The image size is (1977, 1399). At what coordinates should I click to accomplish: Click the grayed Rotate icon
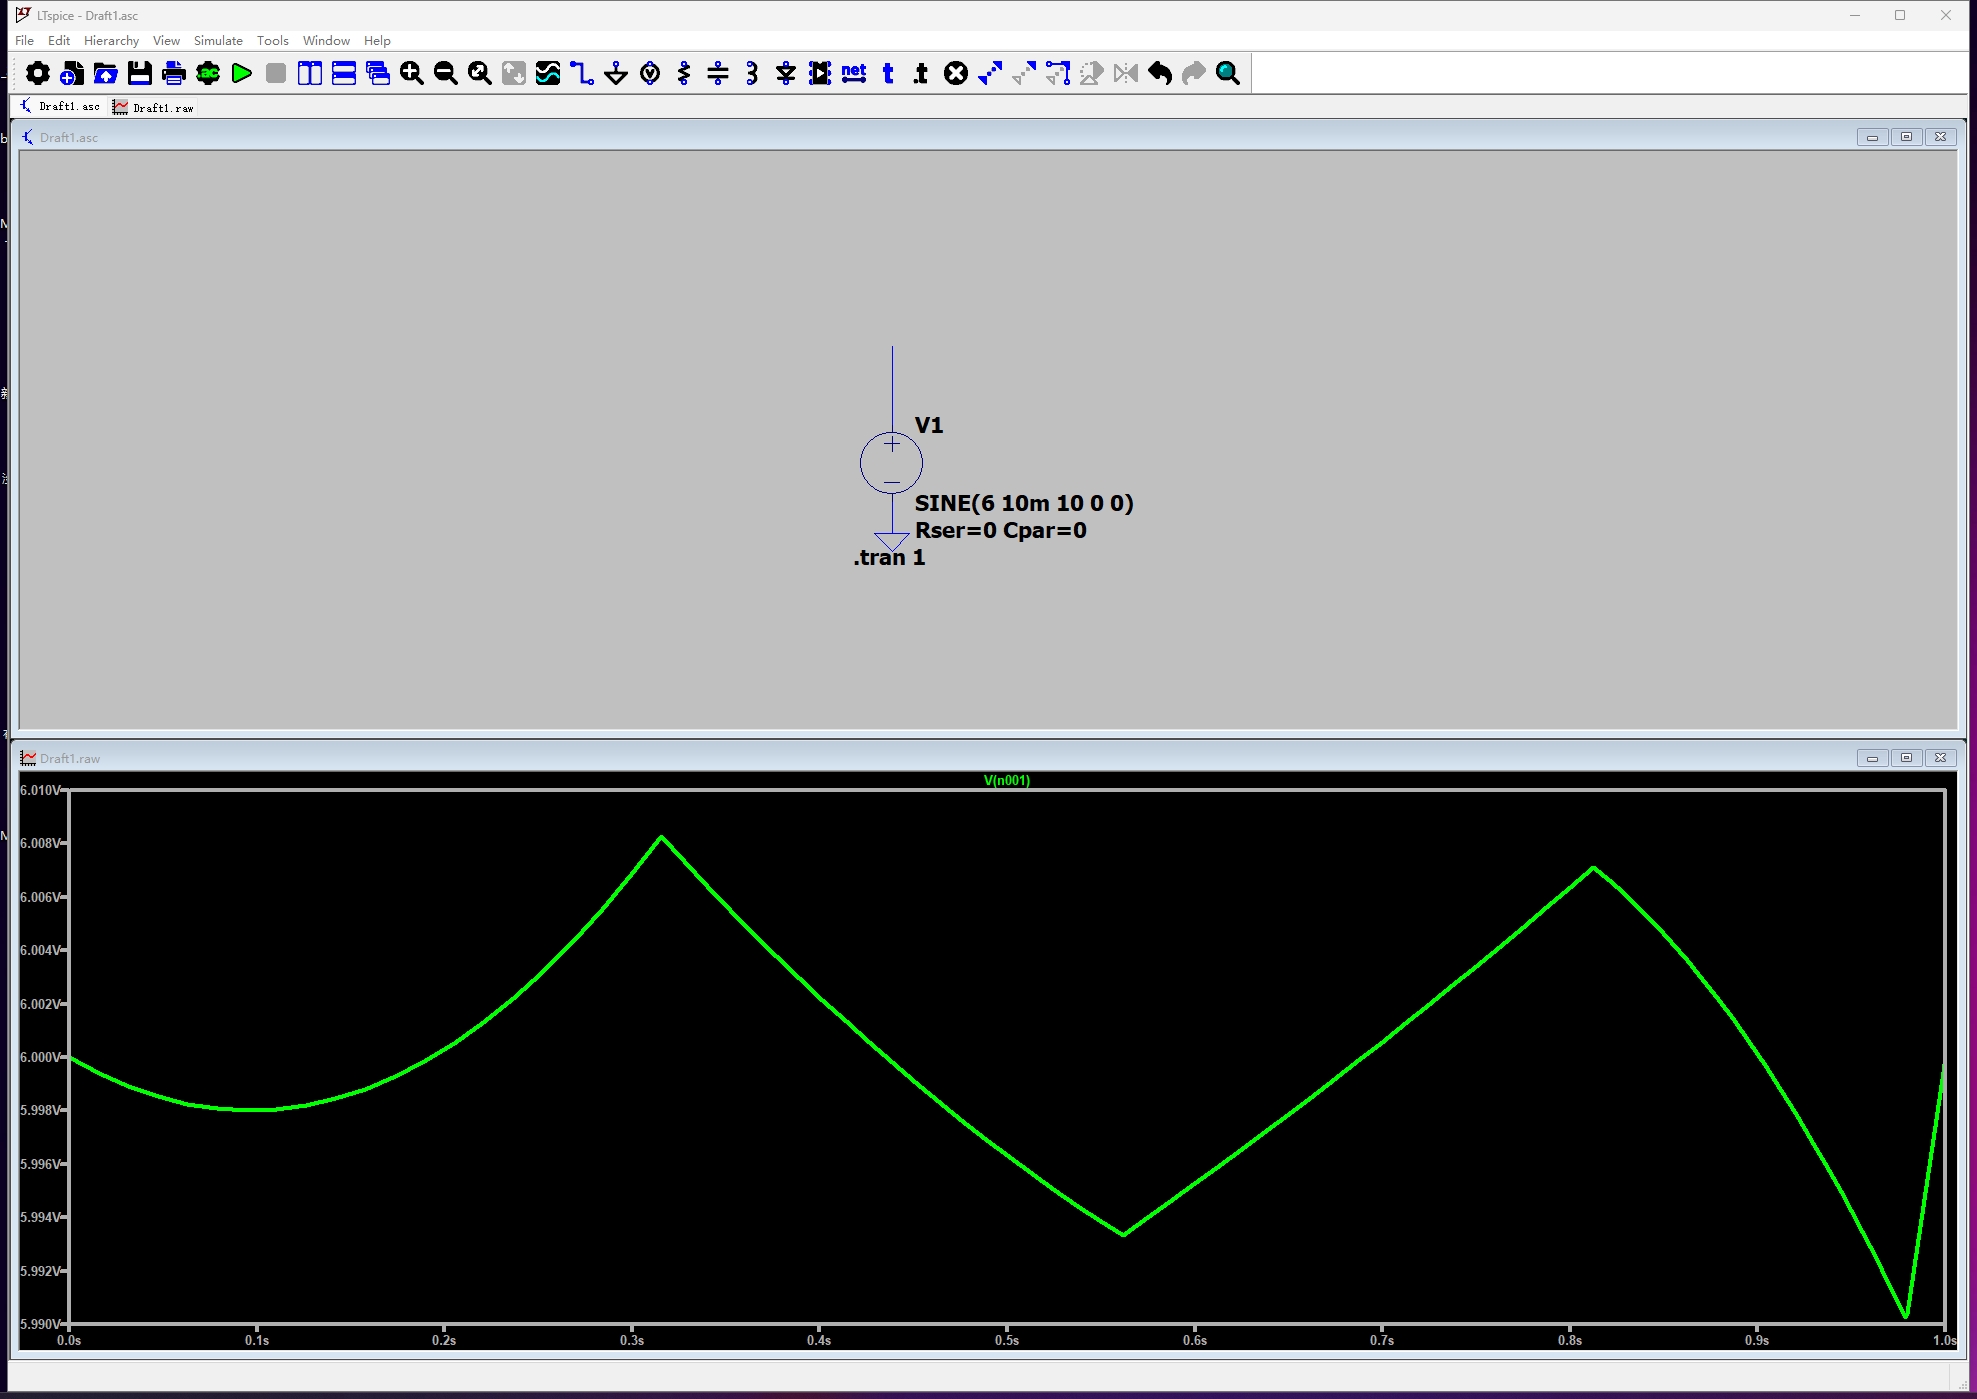tap(1091, 73)
